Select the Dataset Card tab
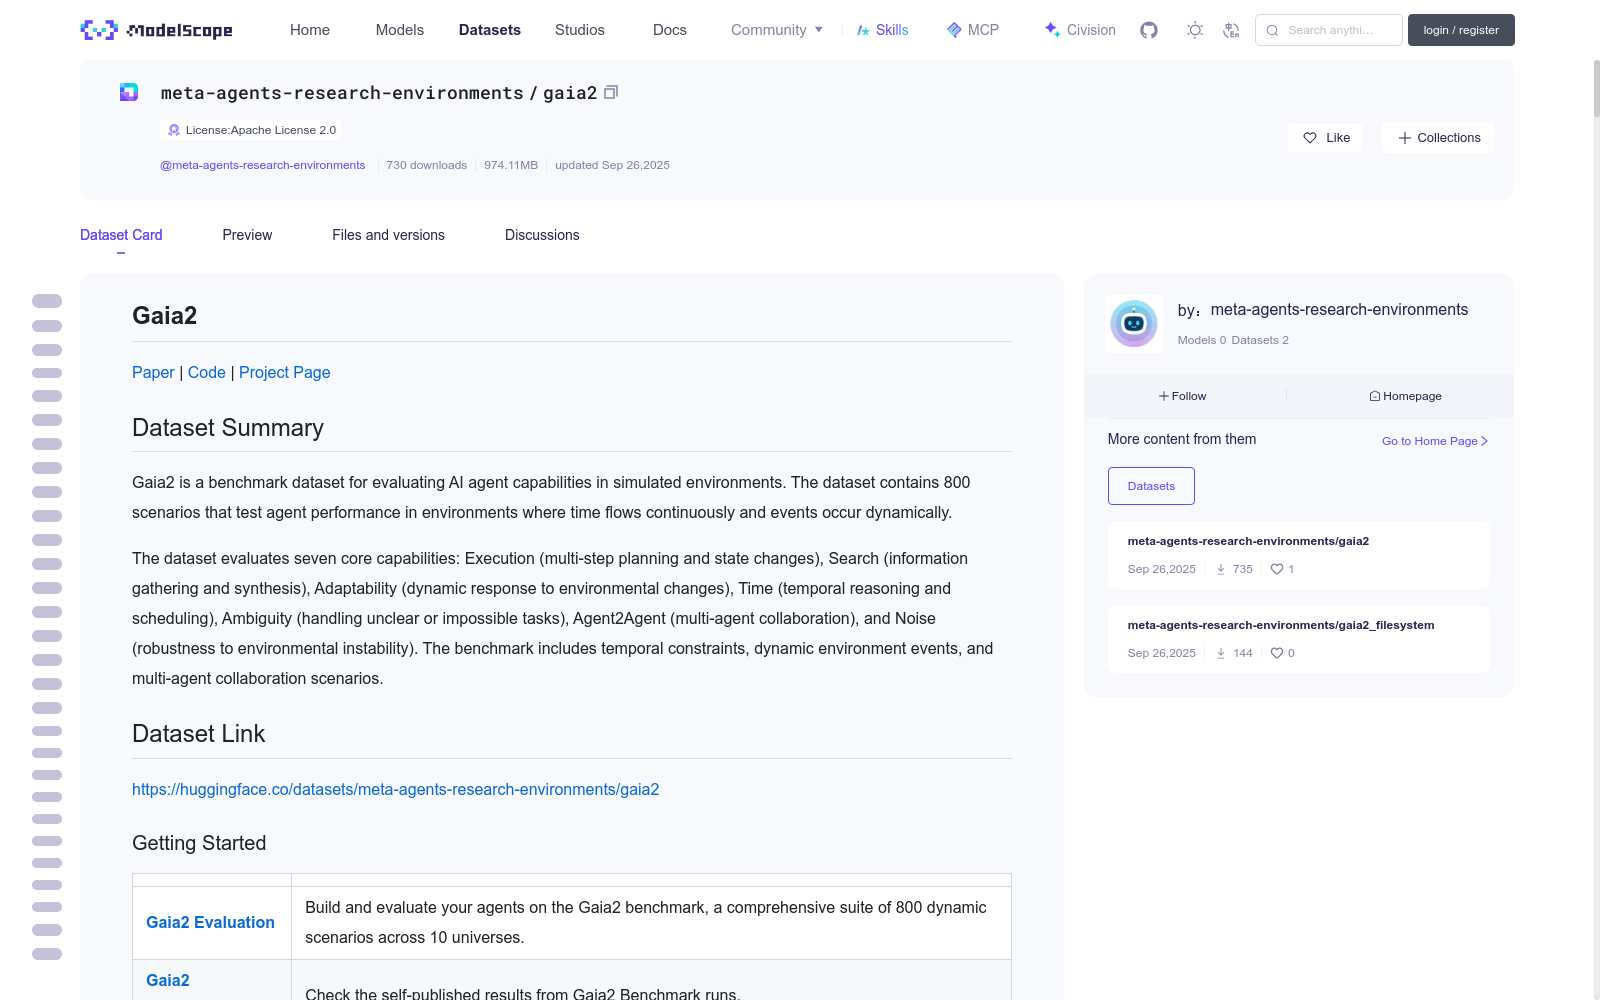This screenshot has height=1000, width=1600. coord(121,235)
